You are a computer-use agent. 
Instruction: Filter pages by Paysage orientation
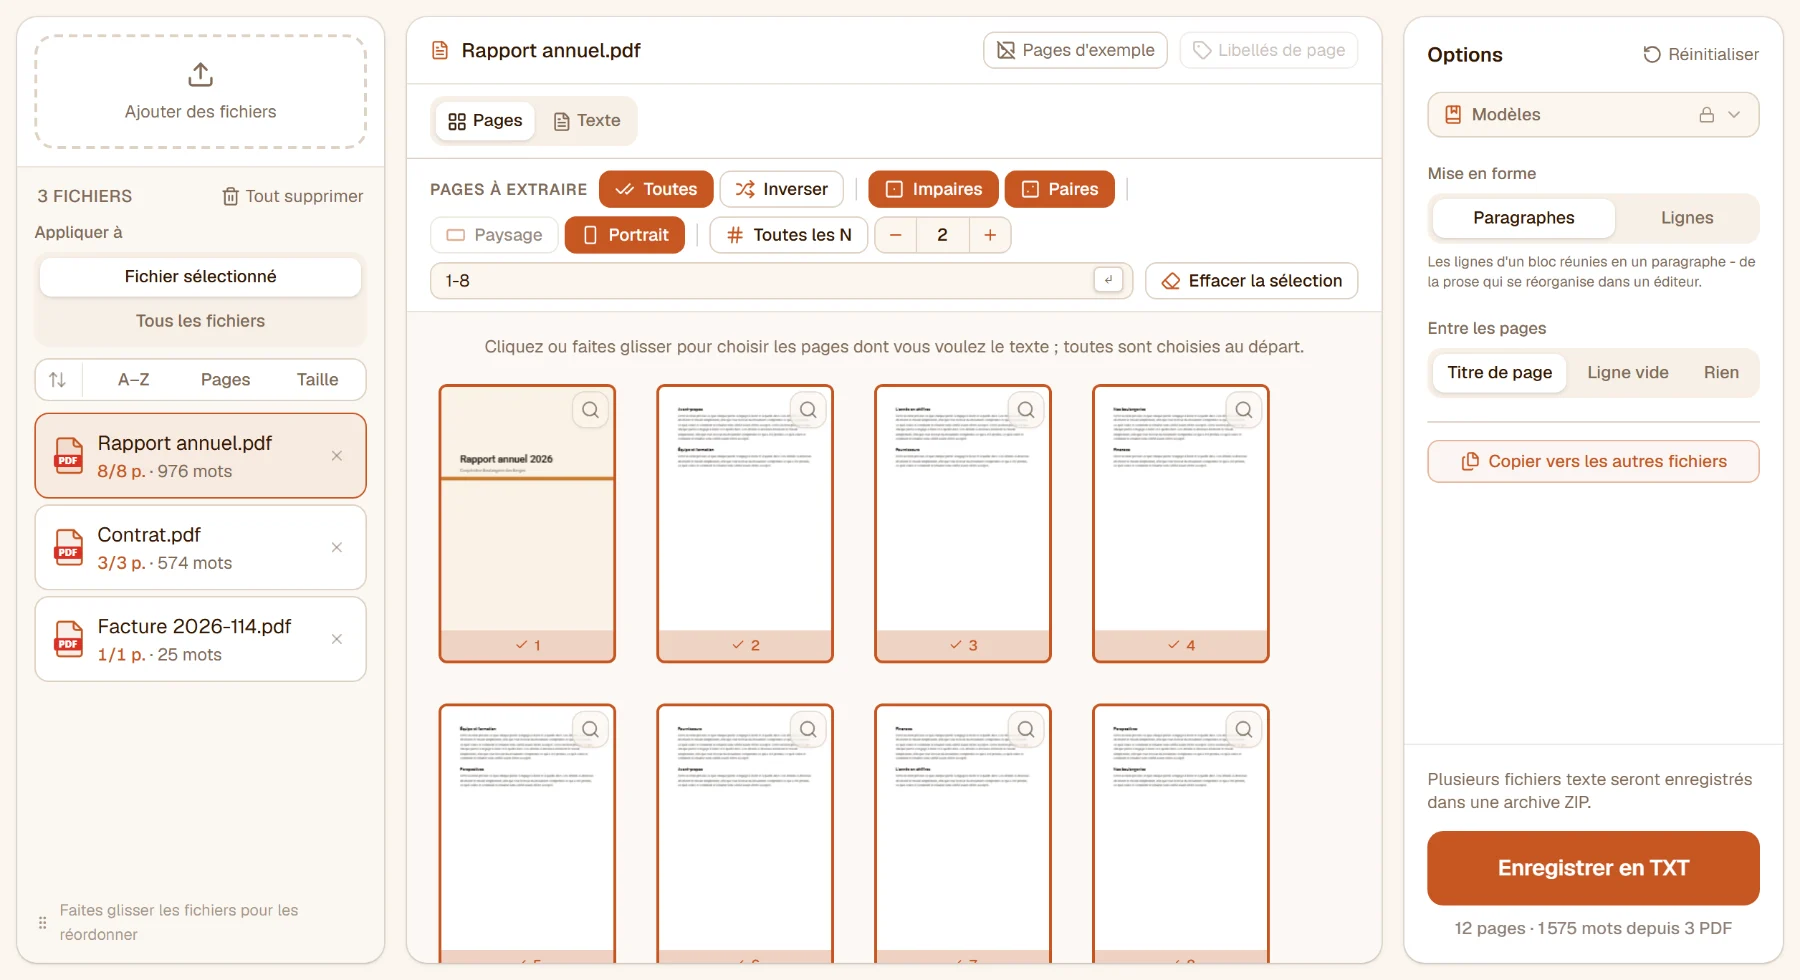click(x=494, y=235)
